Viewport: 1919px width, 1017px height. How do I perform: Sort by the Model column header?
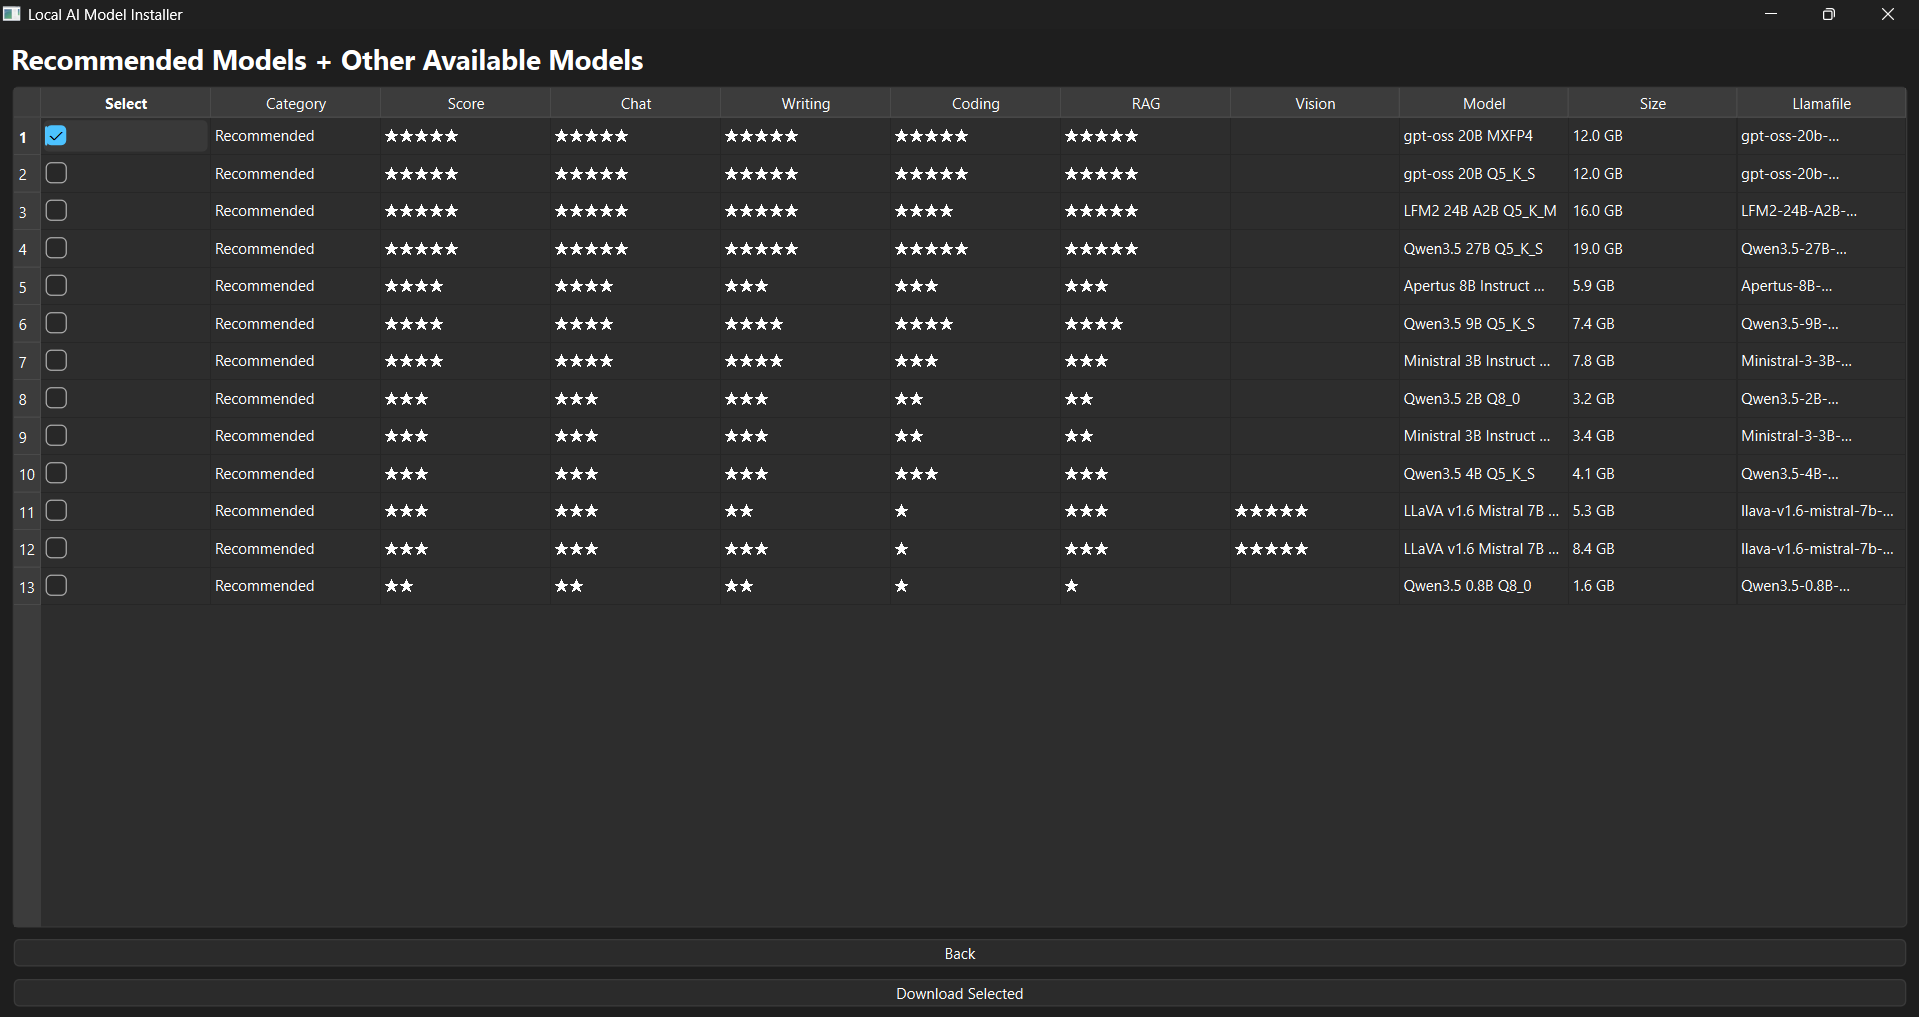pyautogui.click(x=1484, y=103)
